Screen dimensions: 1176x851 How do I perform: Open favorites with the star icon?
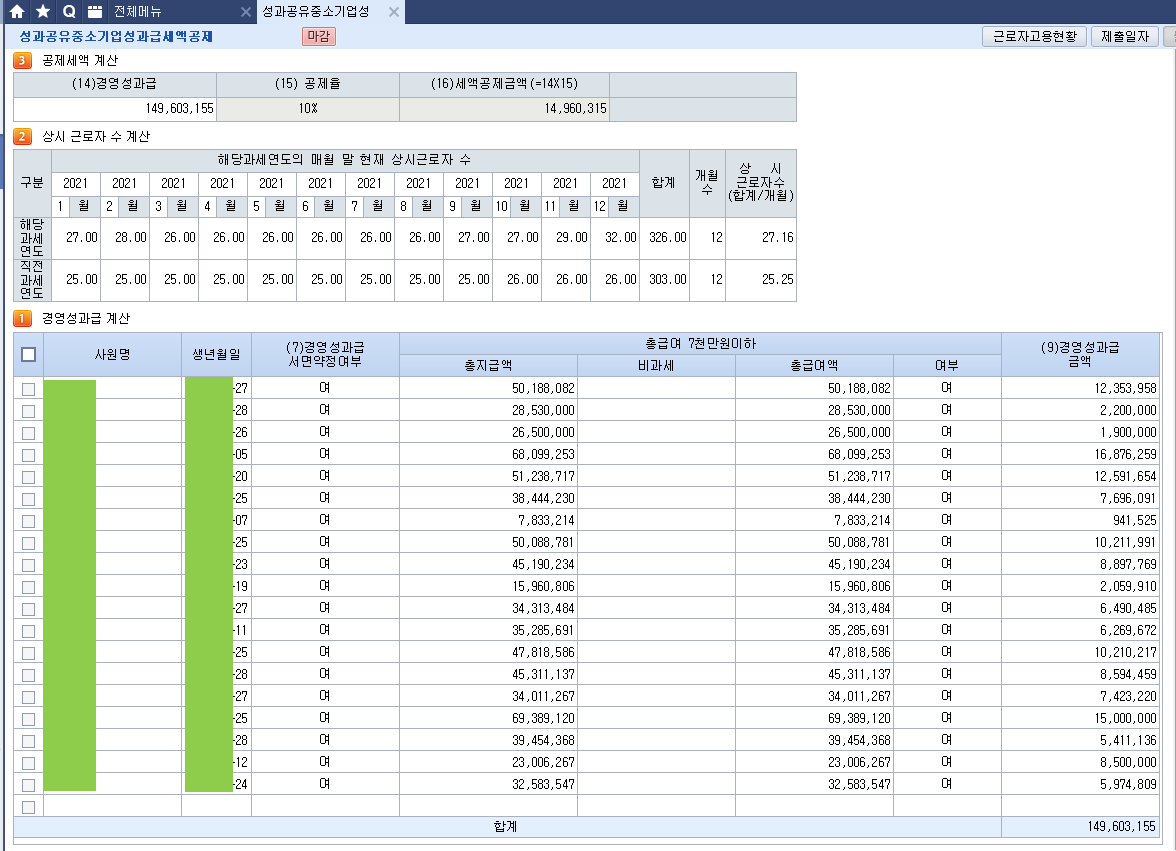43,12
